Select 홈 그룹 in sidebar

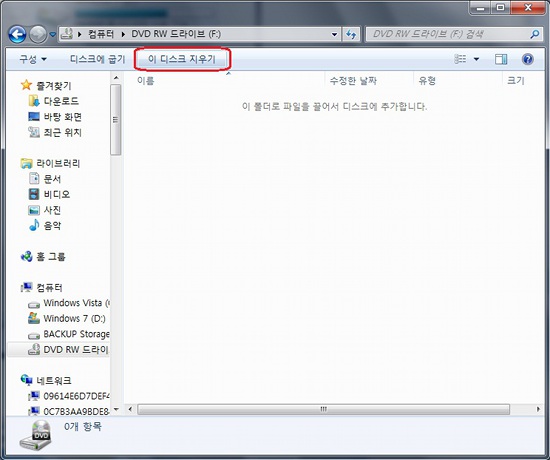click(51, 256)
